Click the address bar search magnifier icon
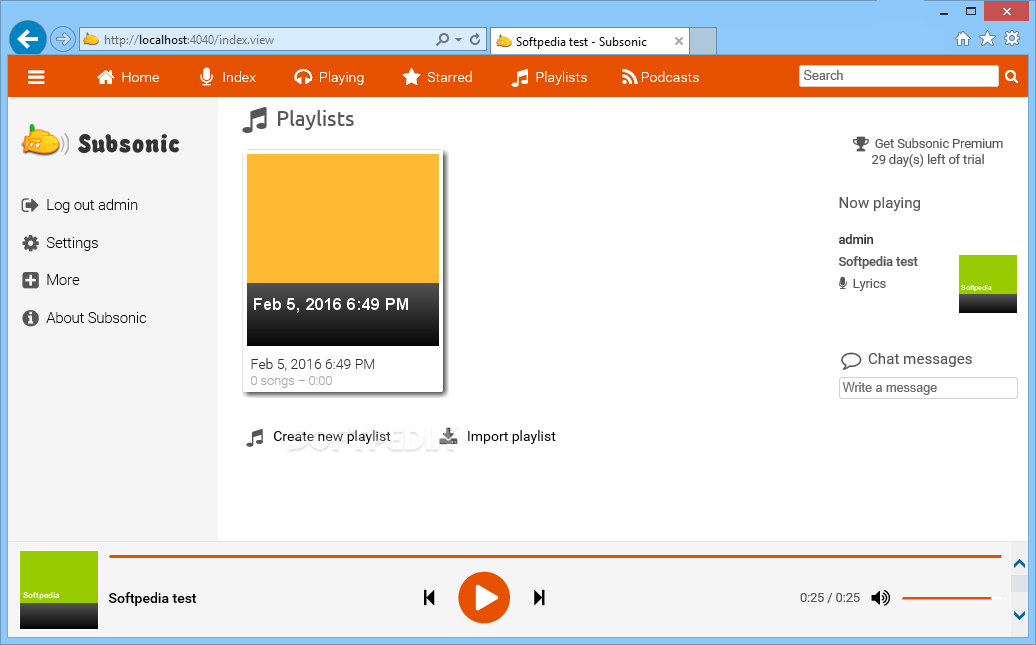Screen dimensions: 1036x645 (443, 40)
